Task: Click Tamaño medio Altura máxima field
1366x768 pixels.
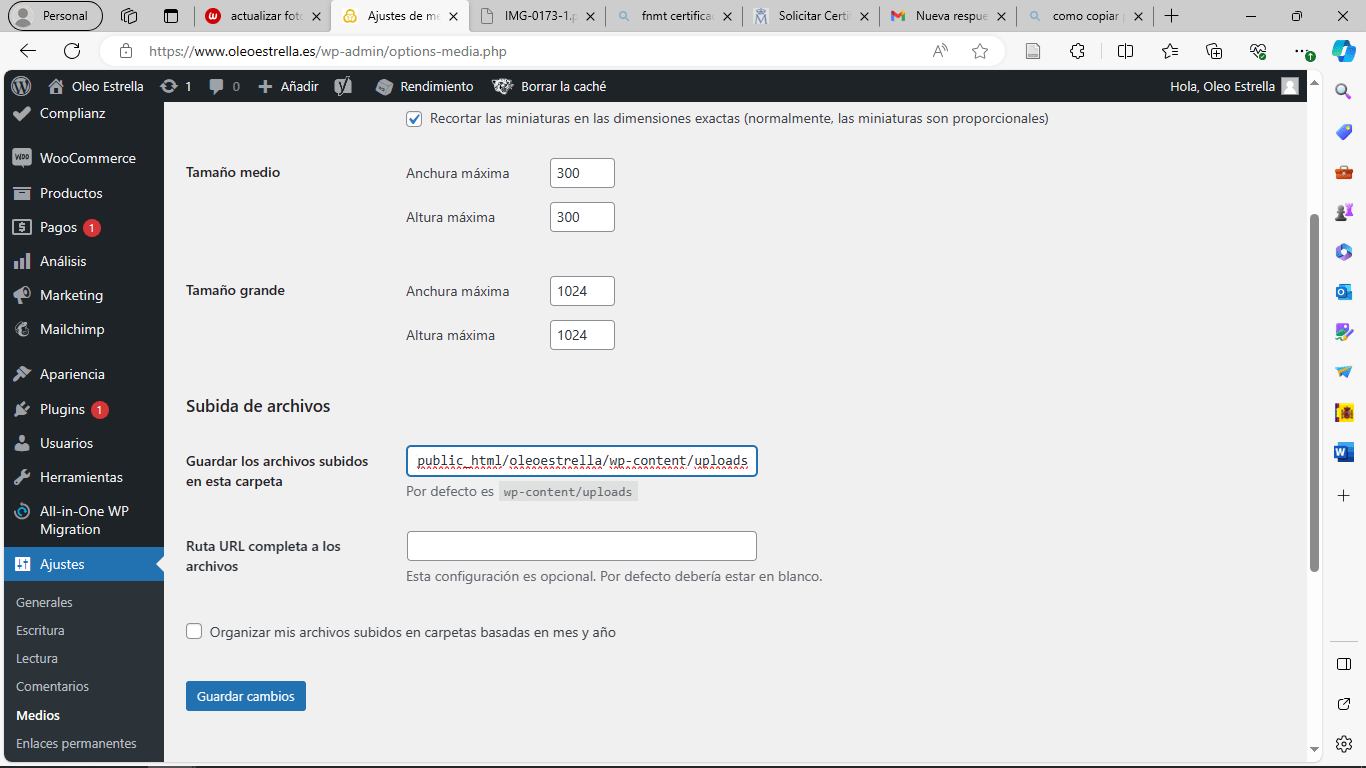Action: pos(582,217)
